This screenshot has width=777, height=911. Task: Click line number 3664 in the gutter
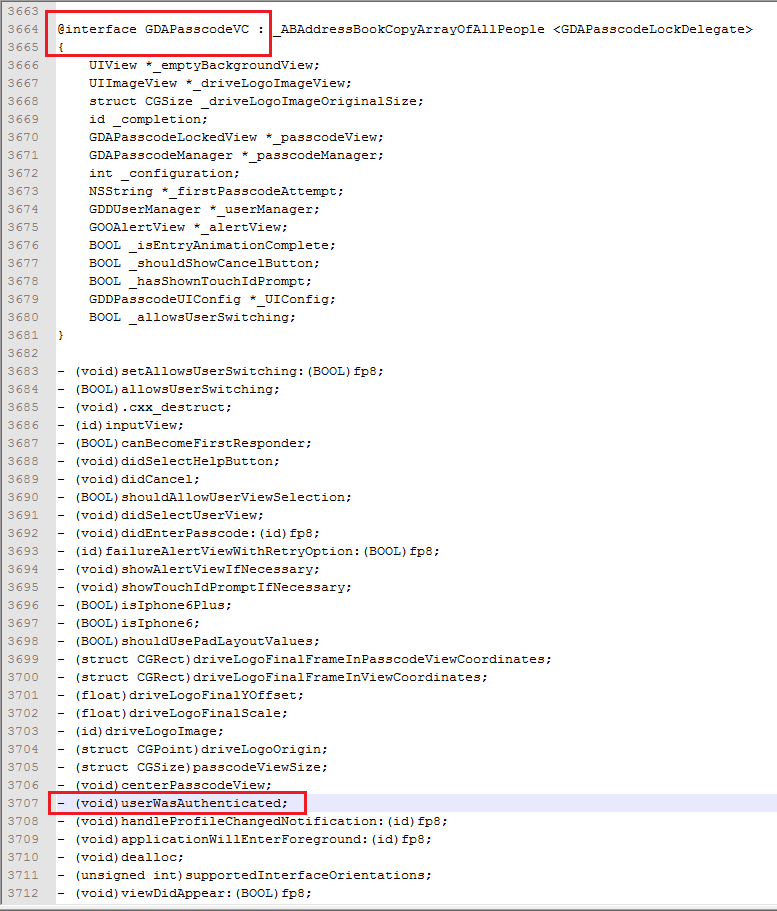[23, 29]
